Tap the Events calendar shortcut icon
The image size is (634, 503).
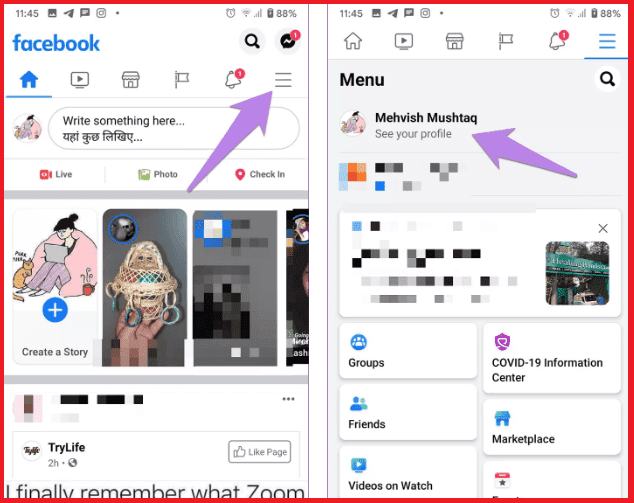pyautogui.click(x=502, y=480)
